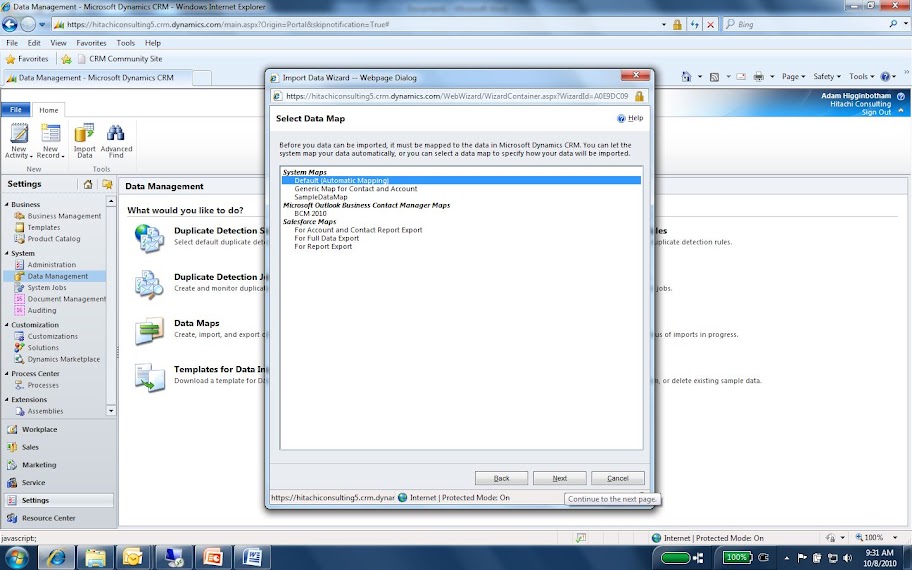Click the Help icon in wizard dialog
912x570 pixels.
click(621, 118)
